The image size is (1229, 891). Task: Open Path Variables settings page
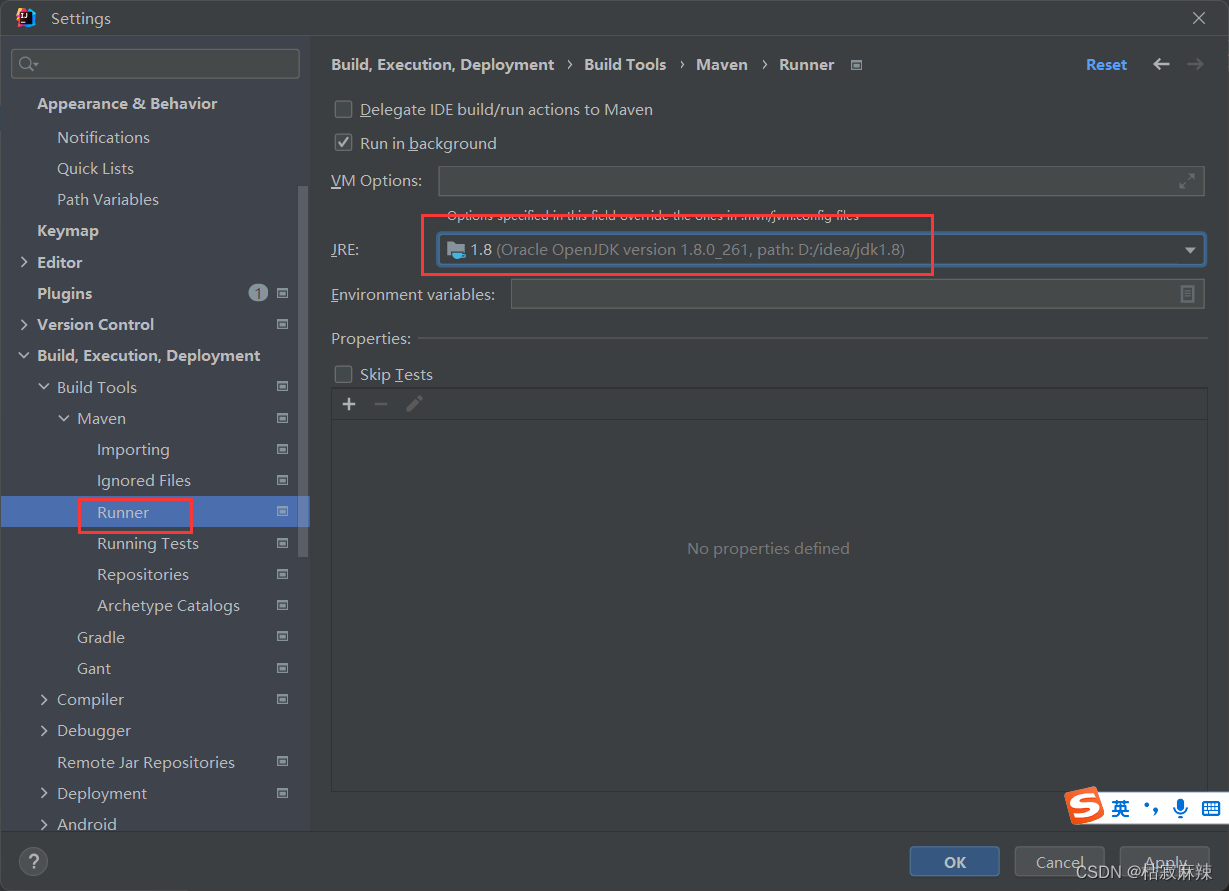pyautogui.click(x=108, y=199)
